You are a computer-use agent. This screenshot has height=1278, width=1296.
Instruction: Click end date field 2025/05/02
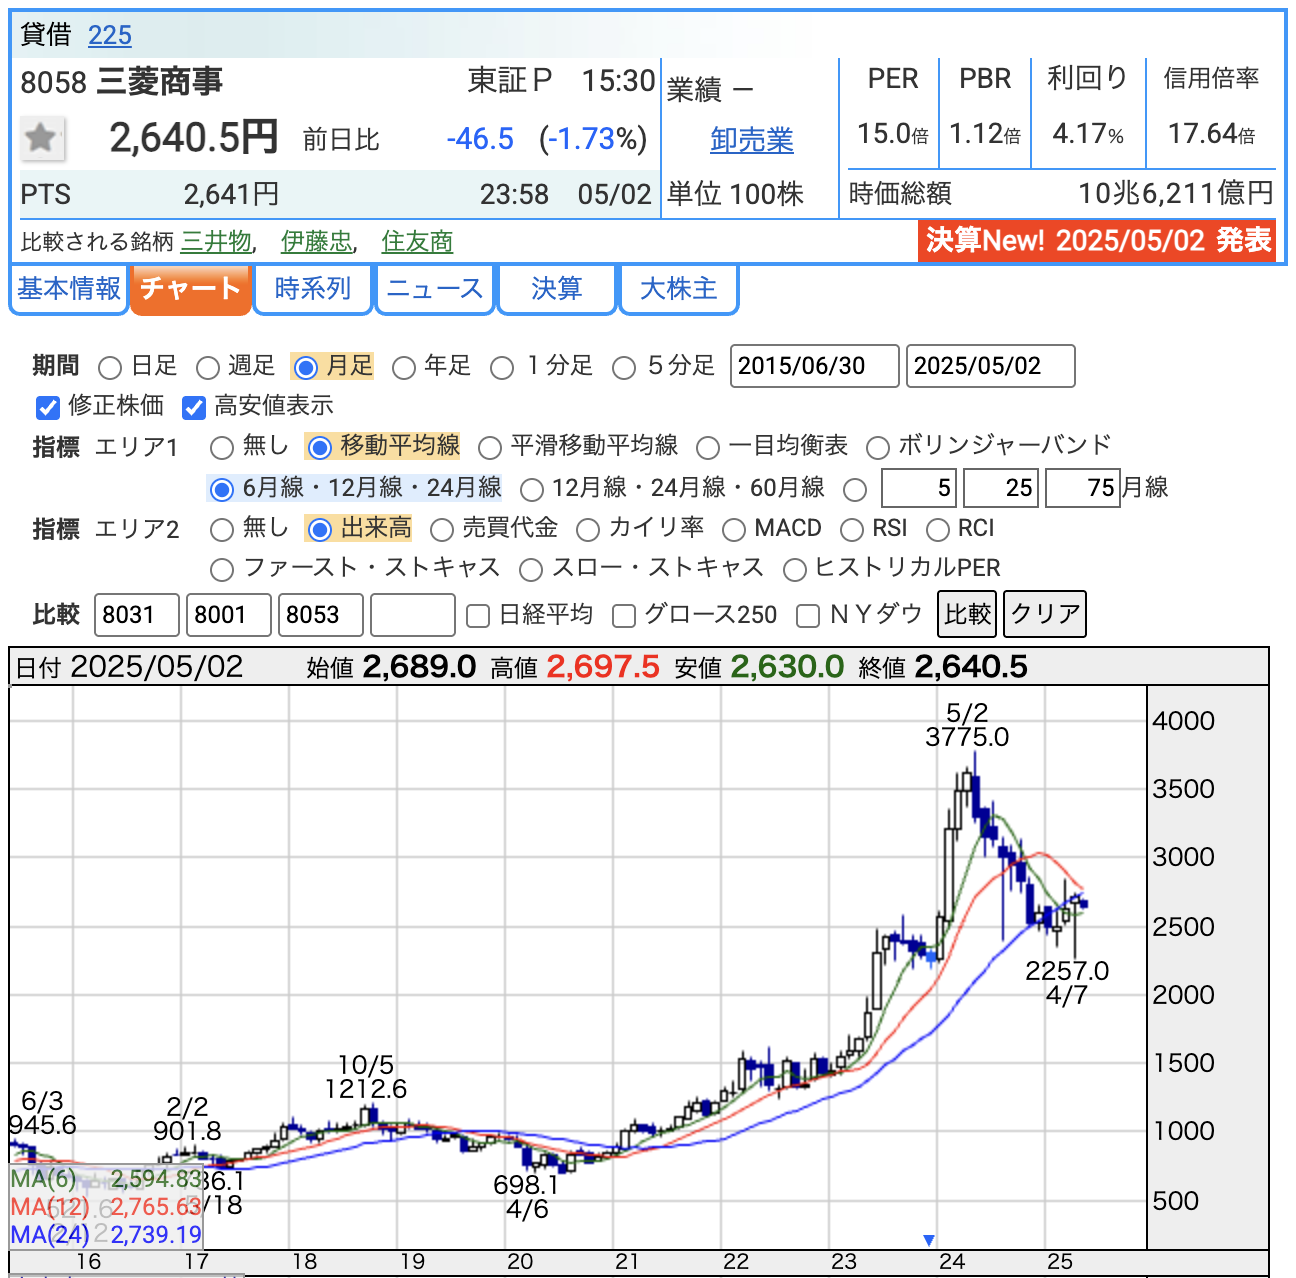pos(991,366)
